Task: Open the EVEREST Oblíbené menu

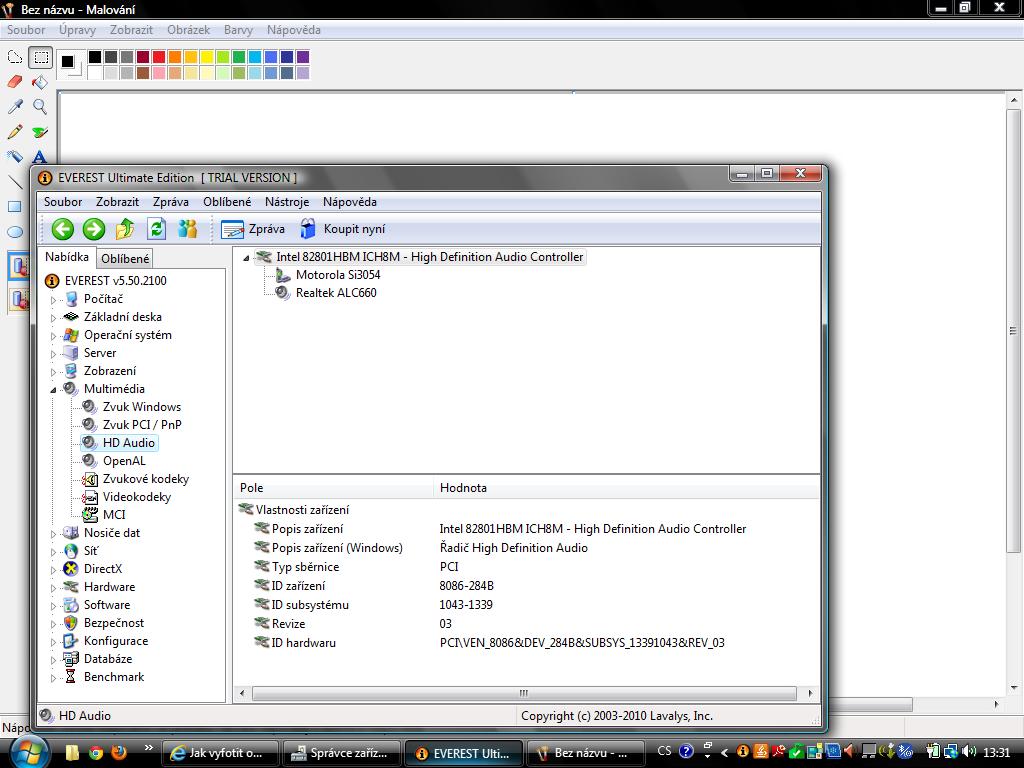Action: [227, 202]
